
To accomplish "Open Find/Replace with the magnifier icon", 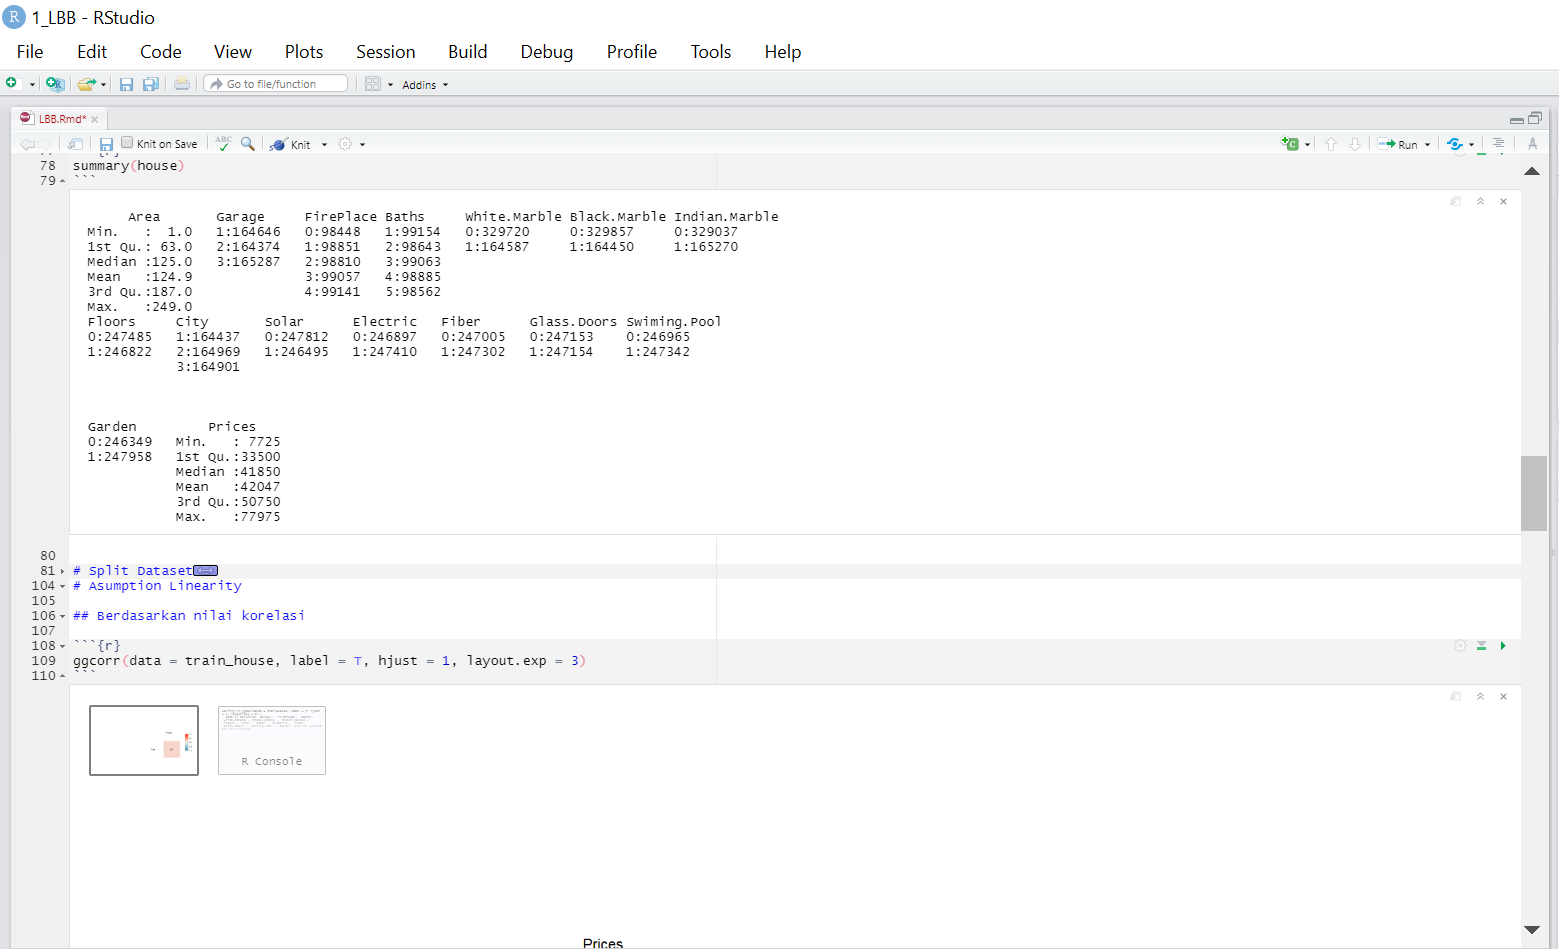I will 248,143.
